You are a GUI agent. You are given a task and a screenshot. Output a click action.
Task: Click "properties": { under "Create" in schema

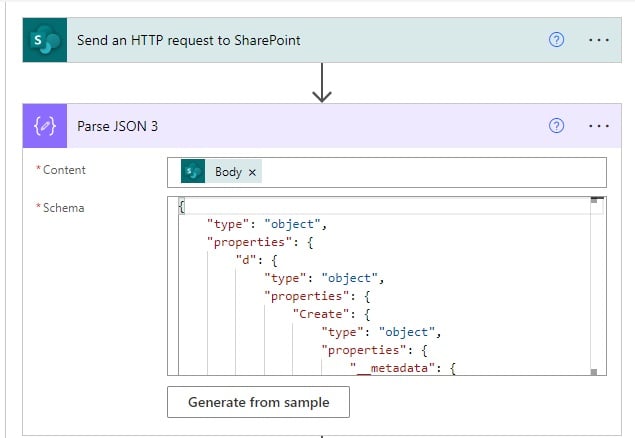click(375, 350)
